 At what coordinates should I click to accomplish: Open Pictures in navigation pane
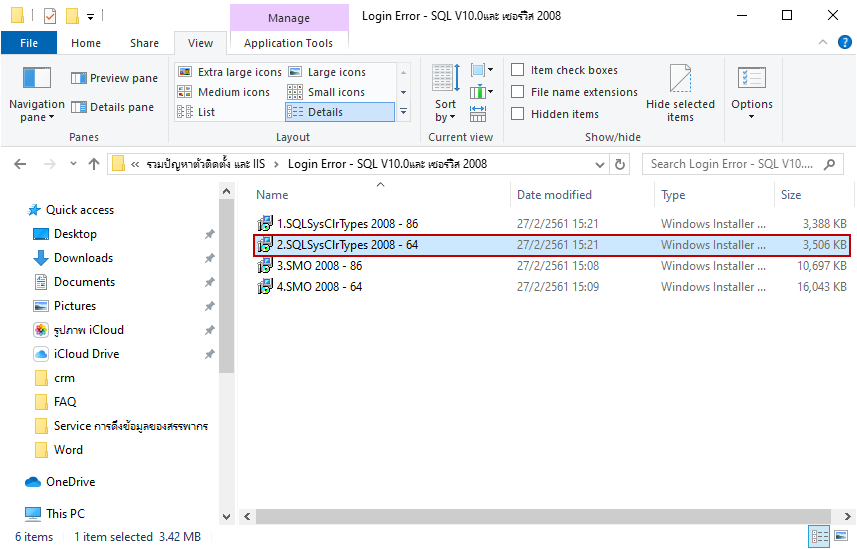[x=64, y=306]
